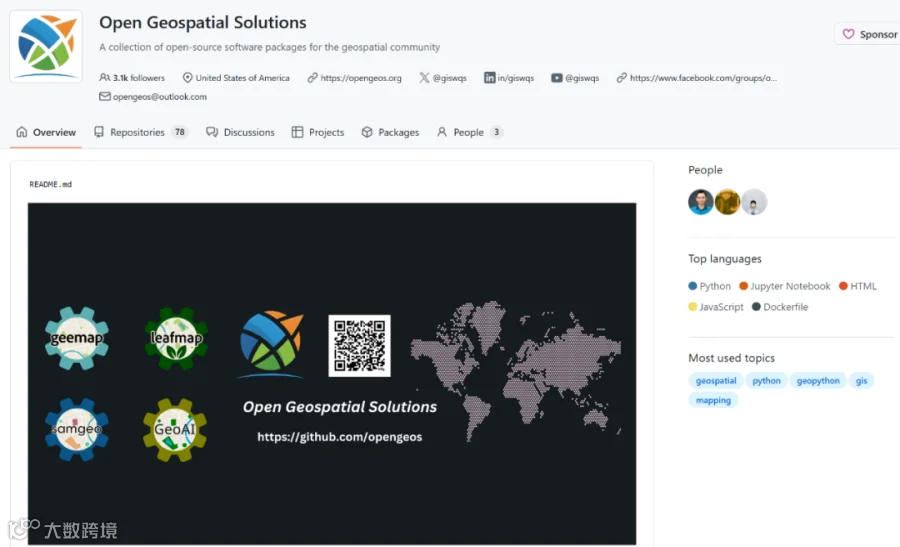Open the @giswqs X profile link

click(x=449, y=77)
